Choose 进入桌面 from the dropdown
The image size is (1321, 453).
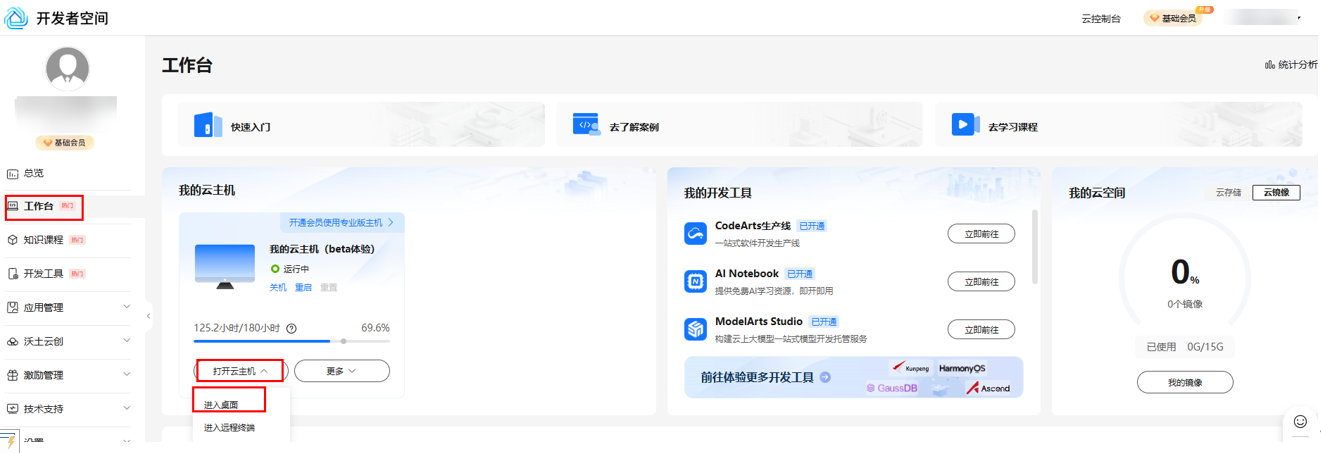tap(221, 405)
